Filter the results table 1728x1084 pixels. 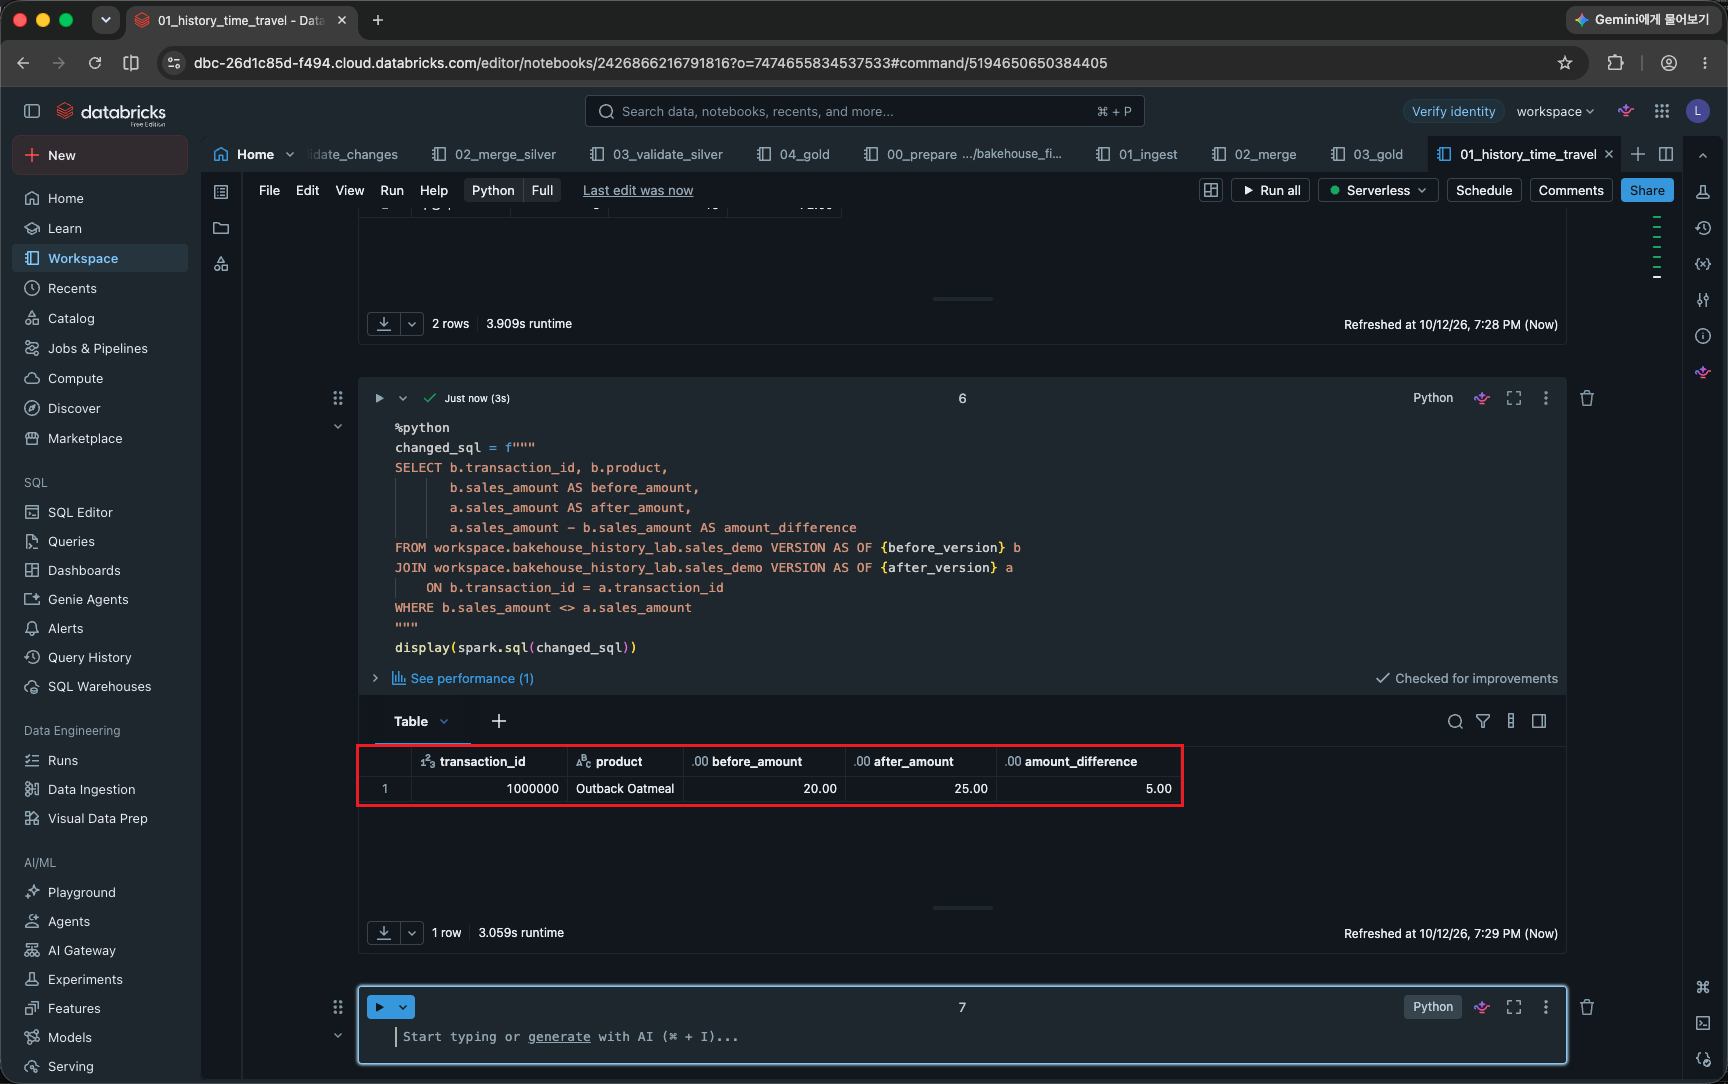[x=1483, y=721]
